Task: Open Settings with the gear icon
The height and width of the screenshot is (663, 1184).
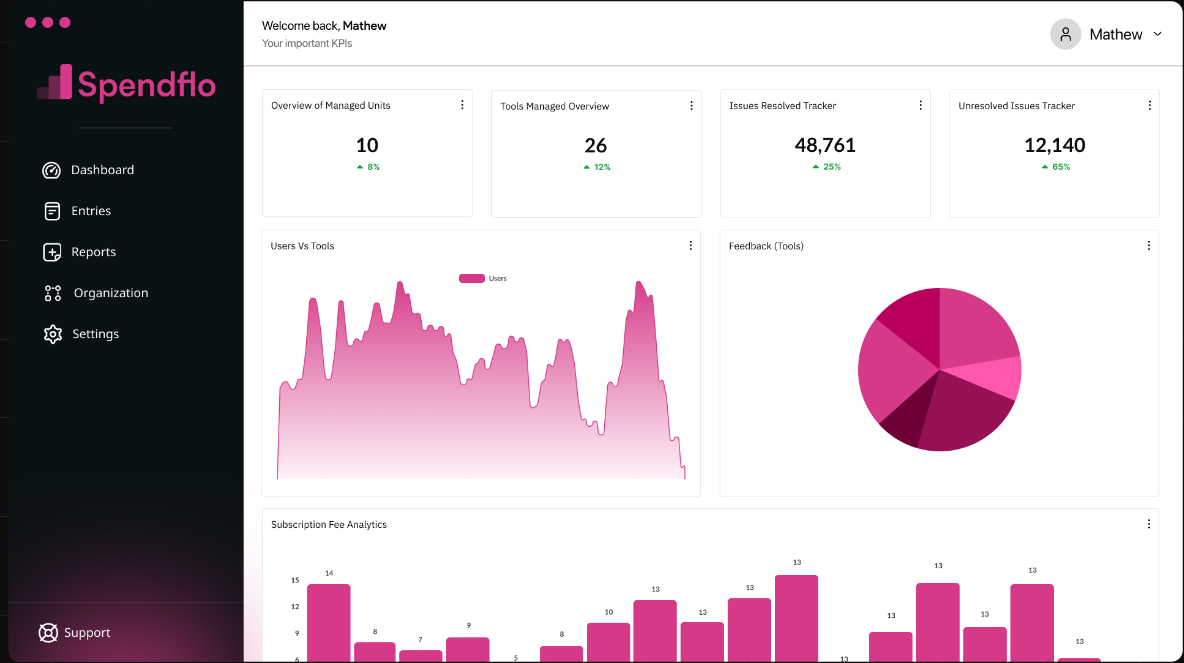Action: click(x=52, y=334)
